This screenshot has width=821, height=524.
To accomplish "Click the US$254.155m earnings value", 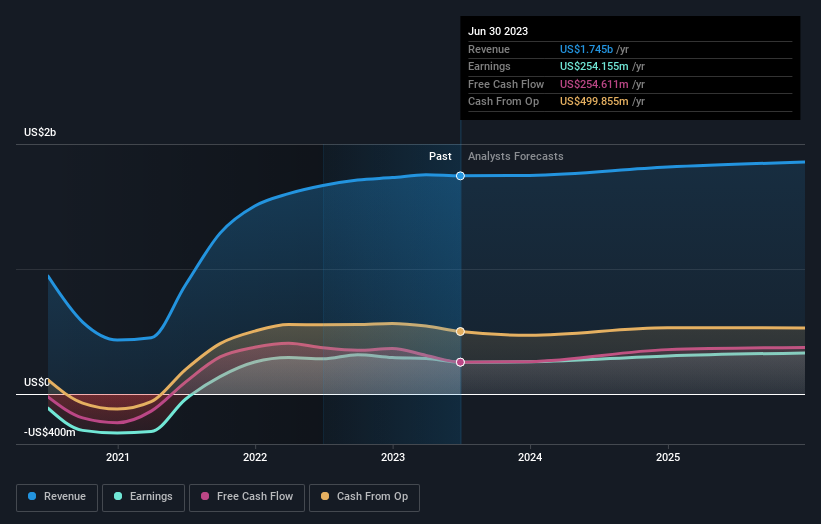I will [594, 66].
